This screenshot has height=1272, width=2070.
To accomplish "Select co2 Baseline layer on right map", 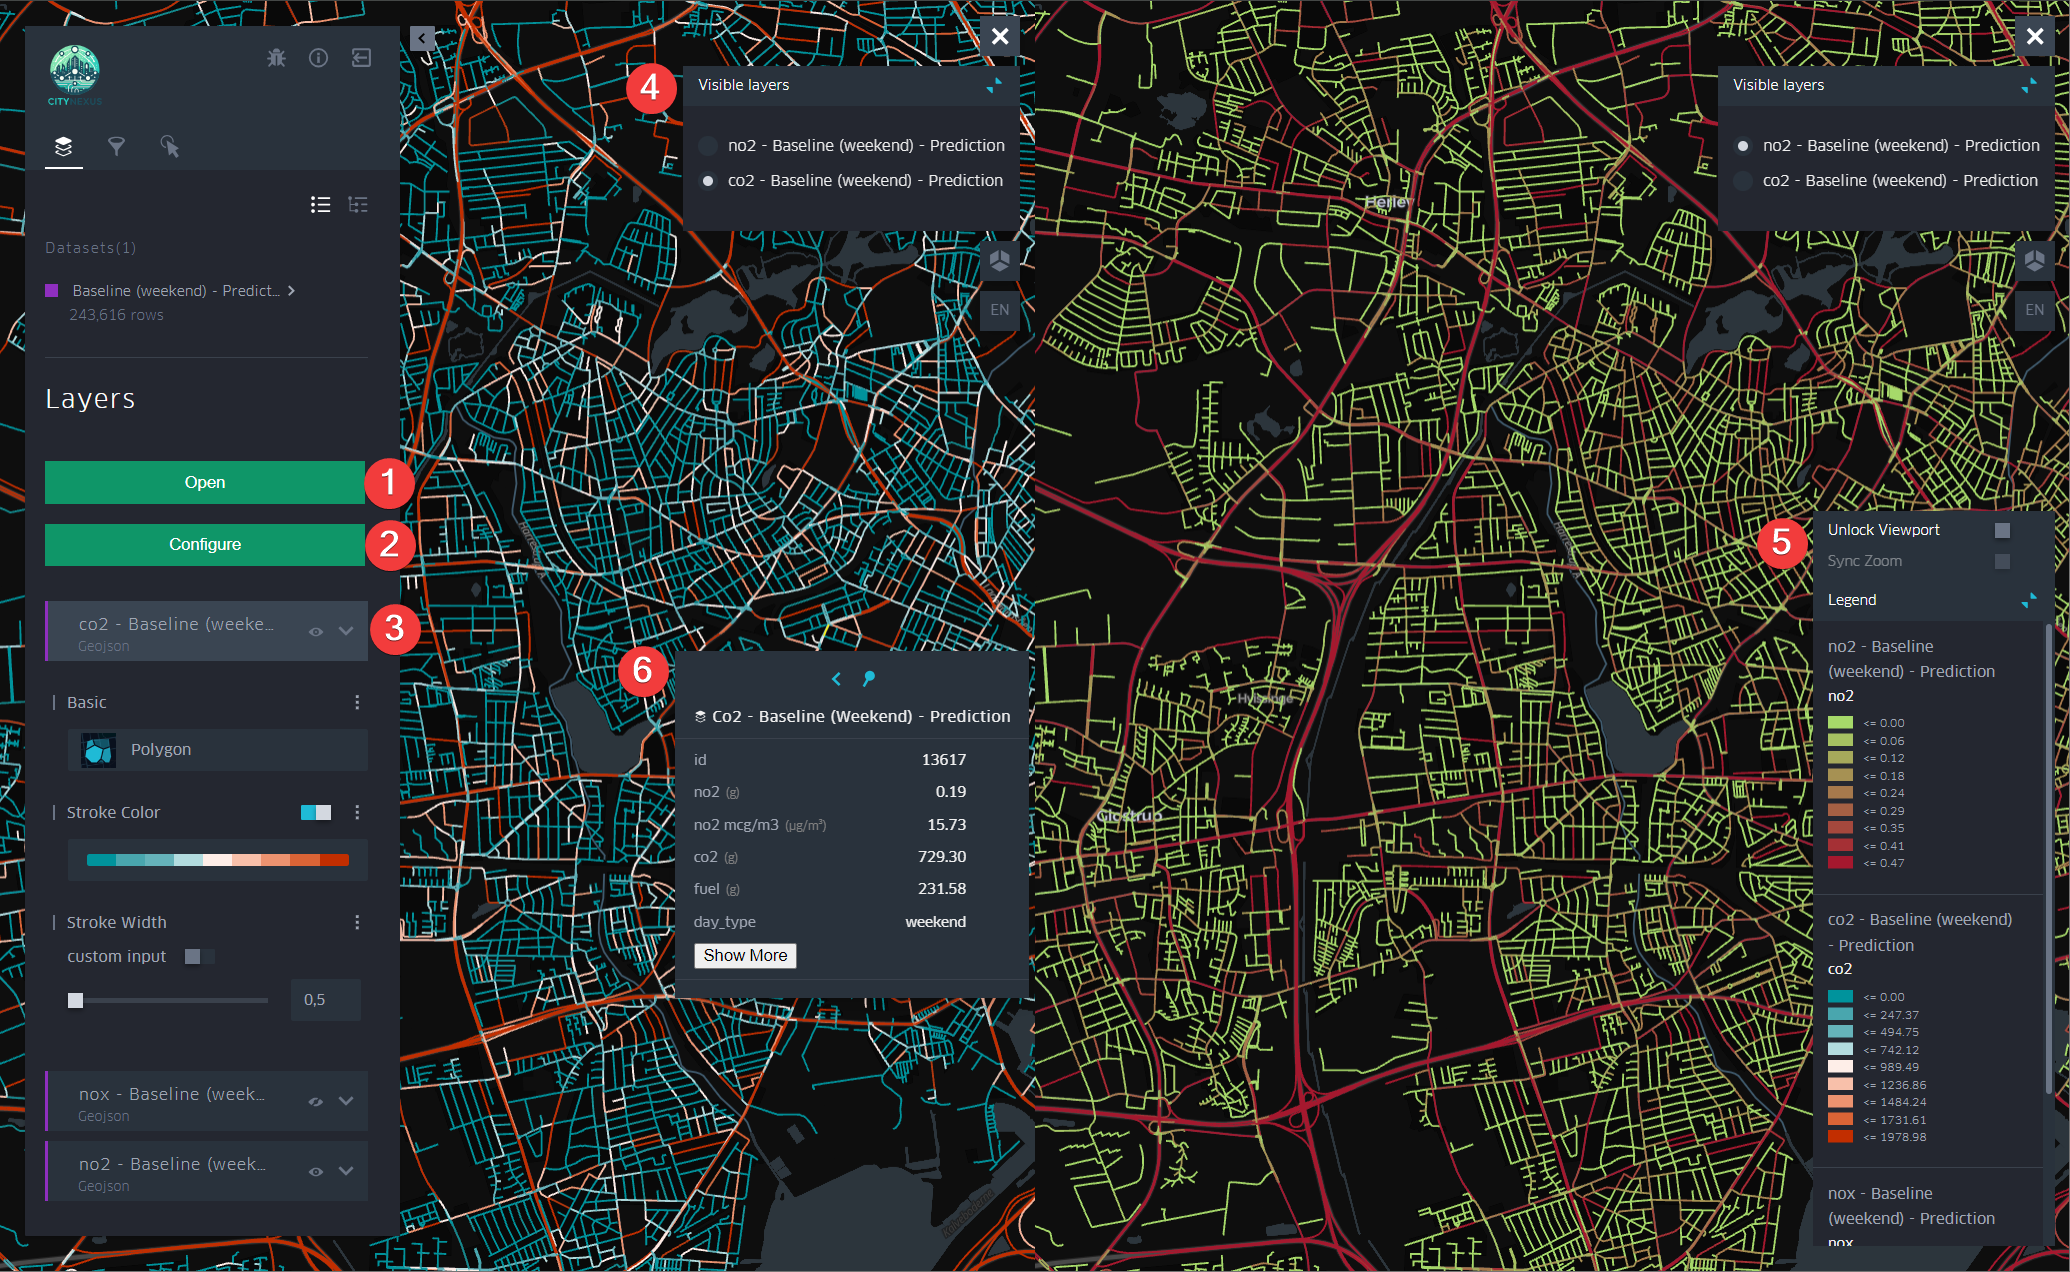I will coord(1743,181).
